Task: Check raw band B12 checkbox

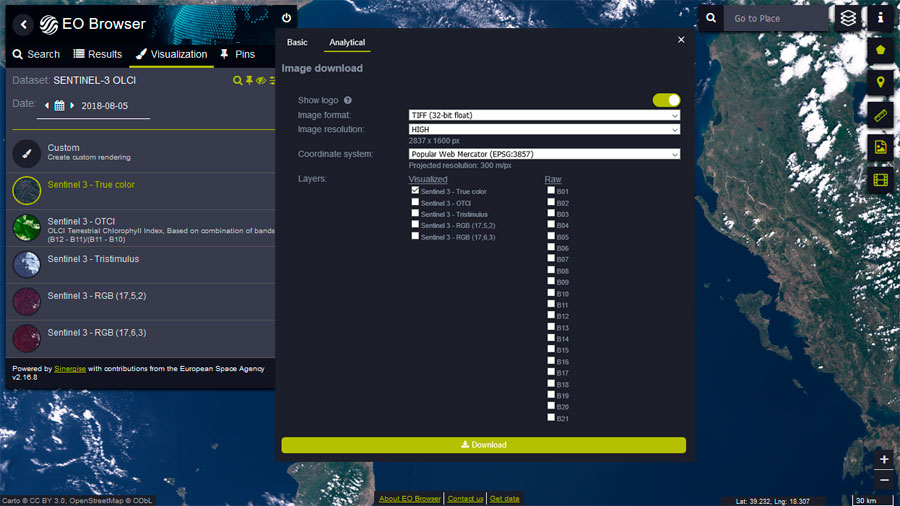Action: point(550,315)
